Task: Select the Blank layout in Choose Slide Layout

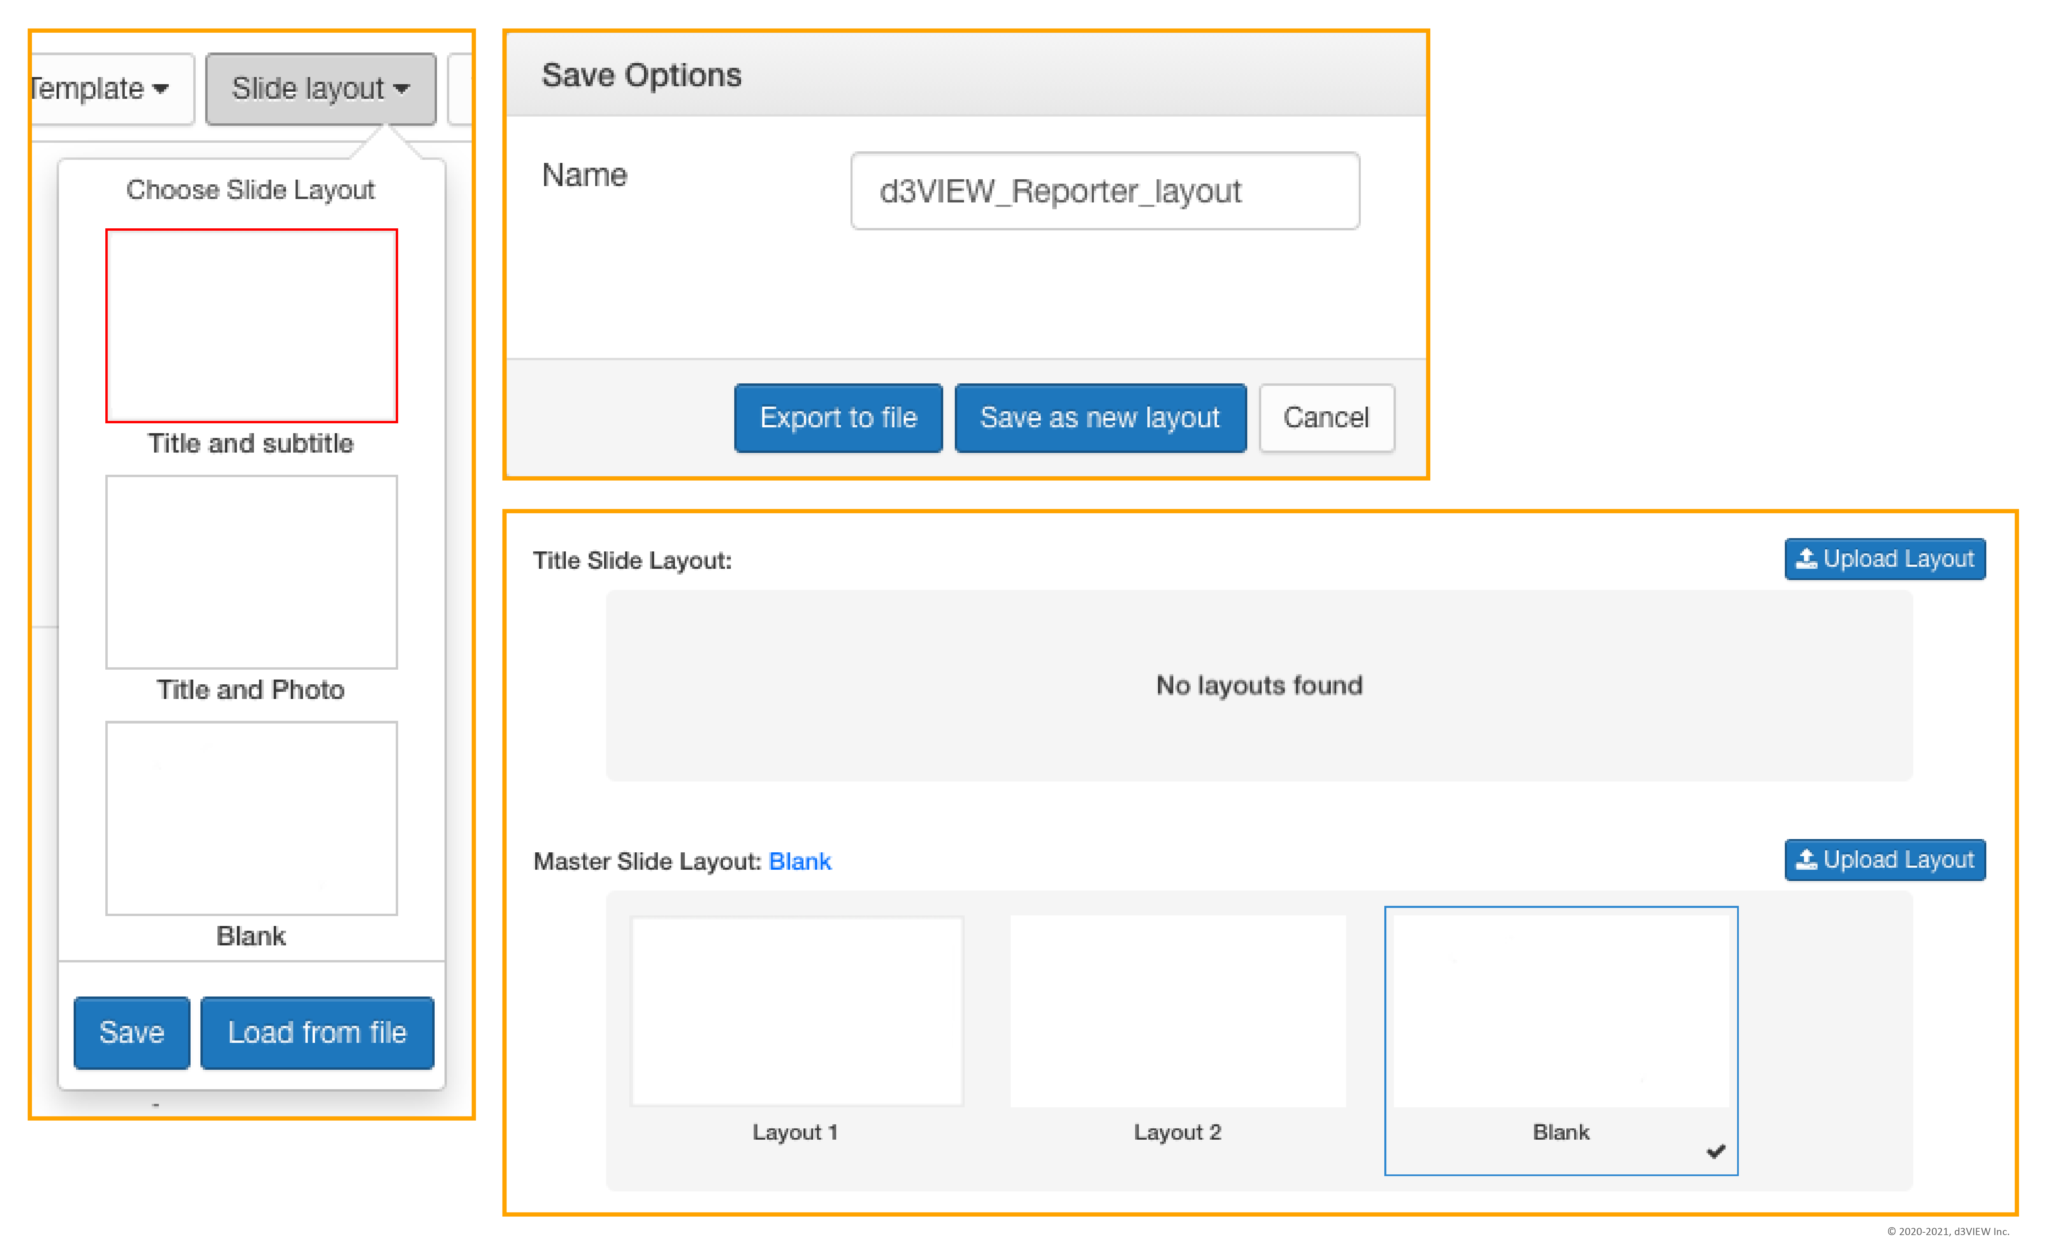Action: click(251, 818)
